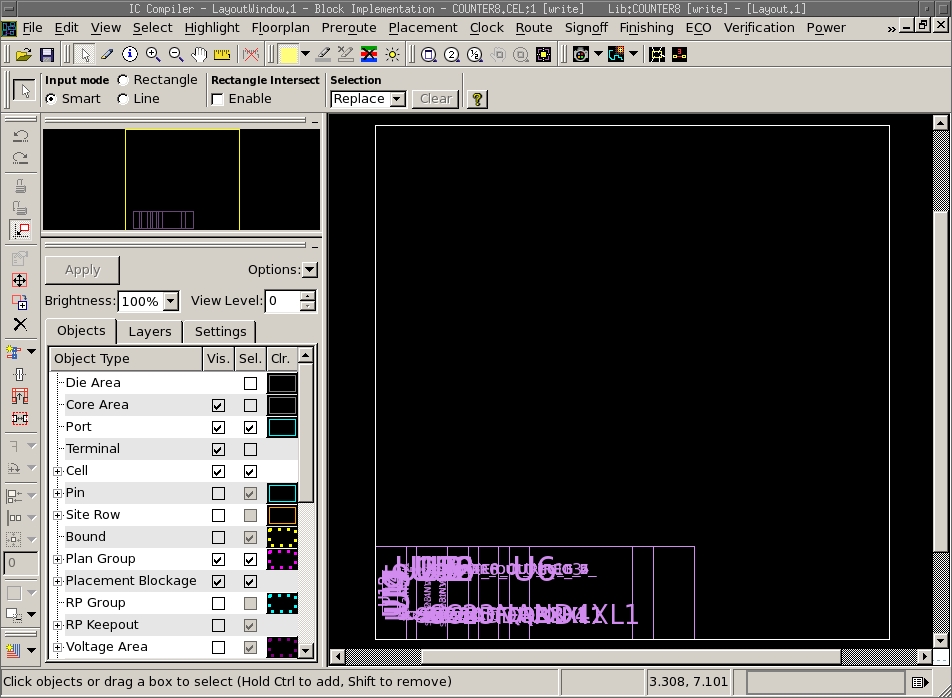
Task: Switch to the Layers tab
Action: (150, 331)
